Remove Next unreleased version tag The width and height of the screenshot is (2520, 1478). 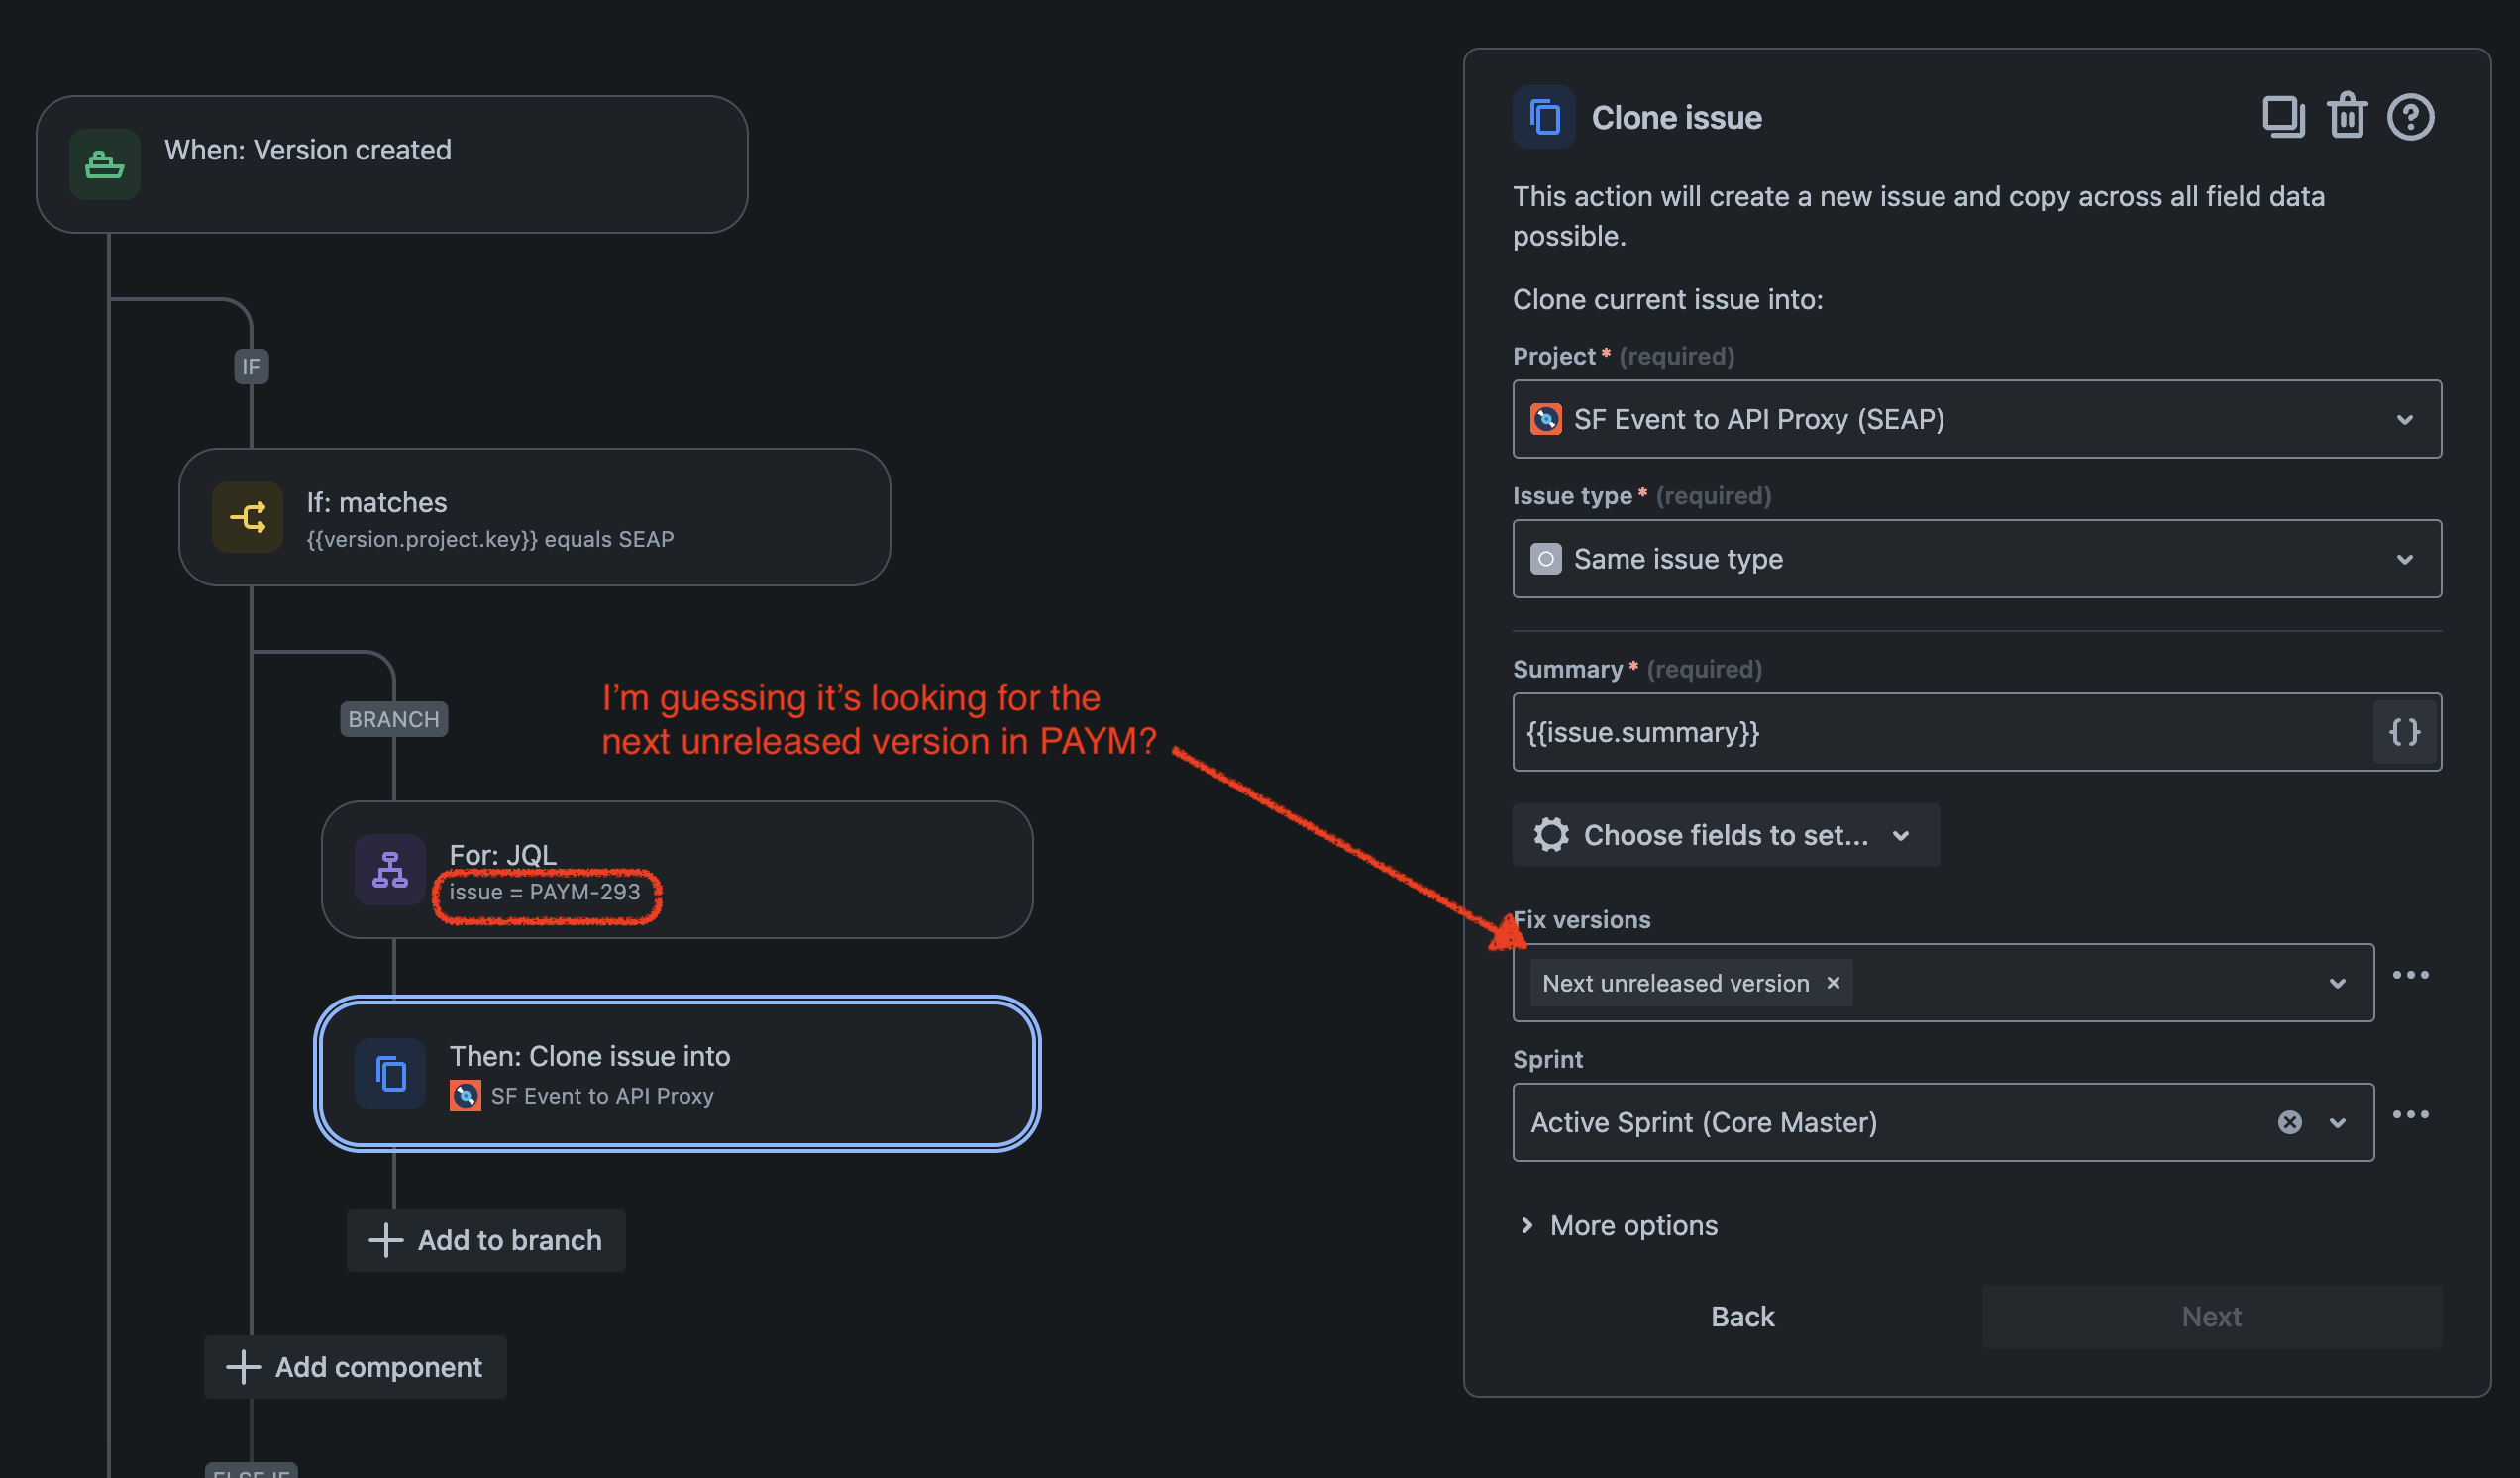tap(1833, 983)
